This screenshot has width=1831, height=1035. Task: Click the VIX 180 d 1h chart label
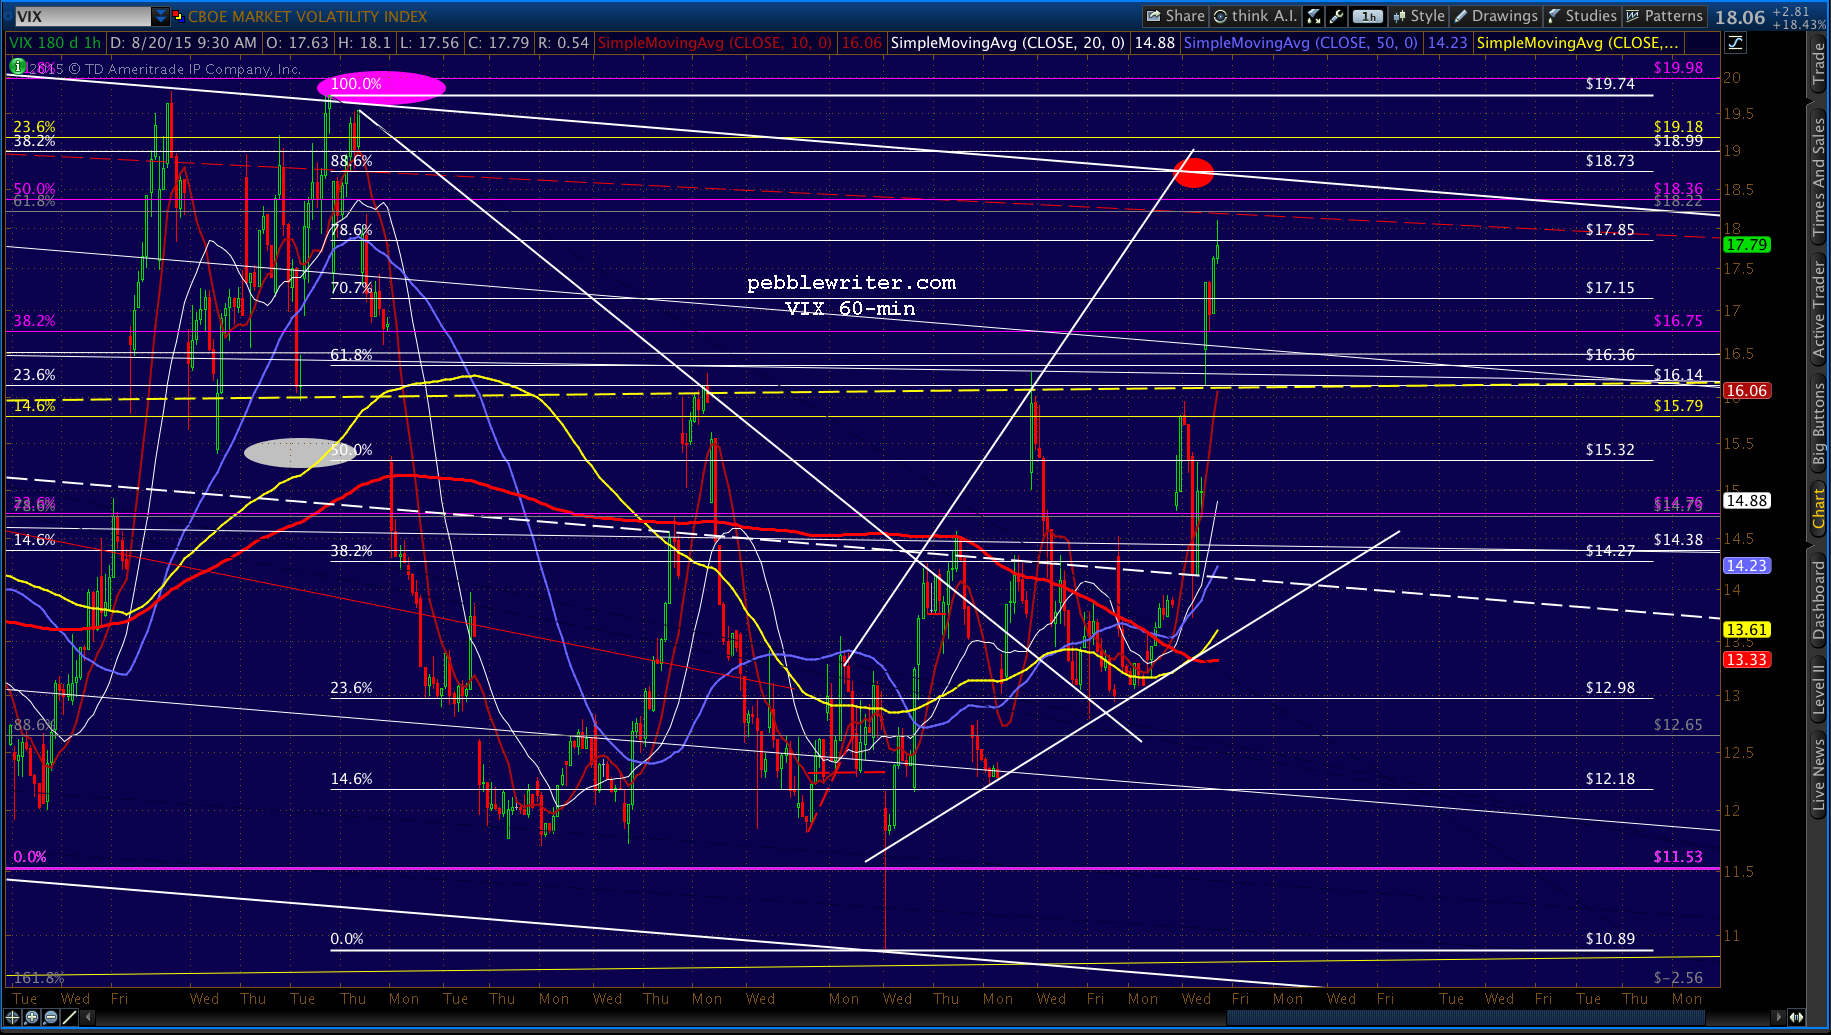click(55, 43)
